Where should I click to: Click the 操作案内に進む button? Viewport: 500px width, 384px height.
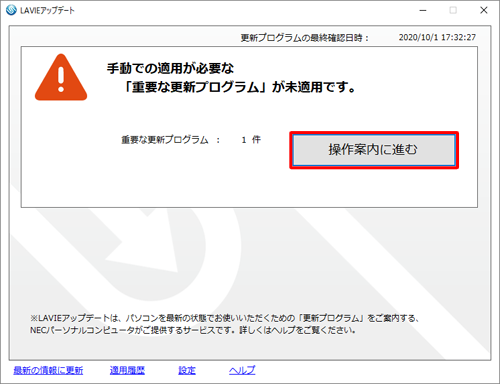click(x=374, y=150)
